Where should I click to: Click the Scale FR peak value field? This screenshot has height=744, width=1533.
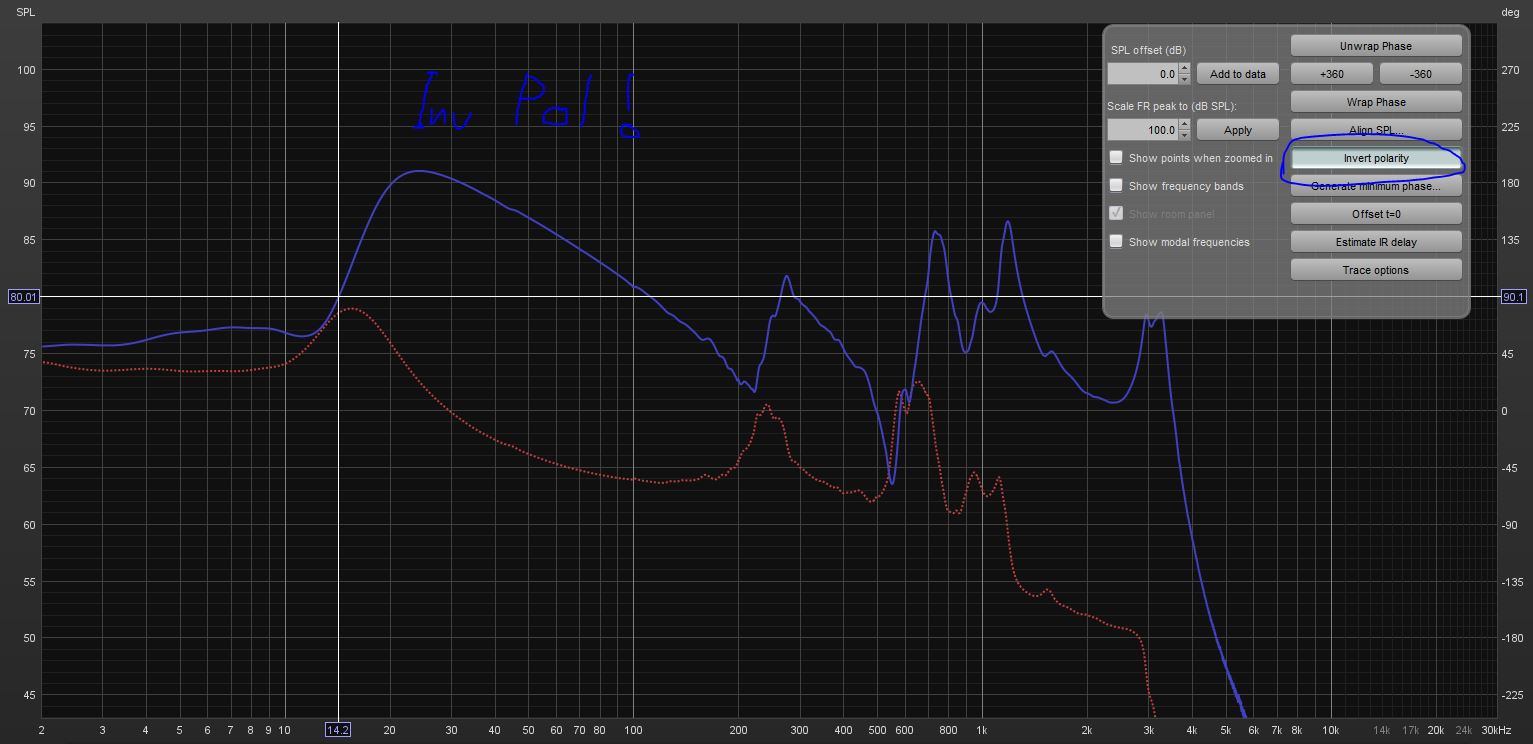point(1143,130)
